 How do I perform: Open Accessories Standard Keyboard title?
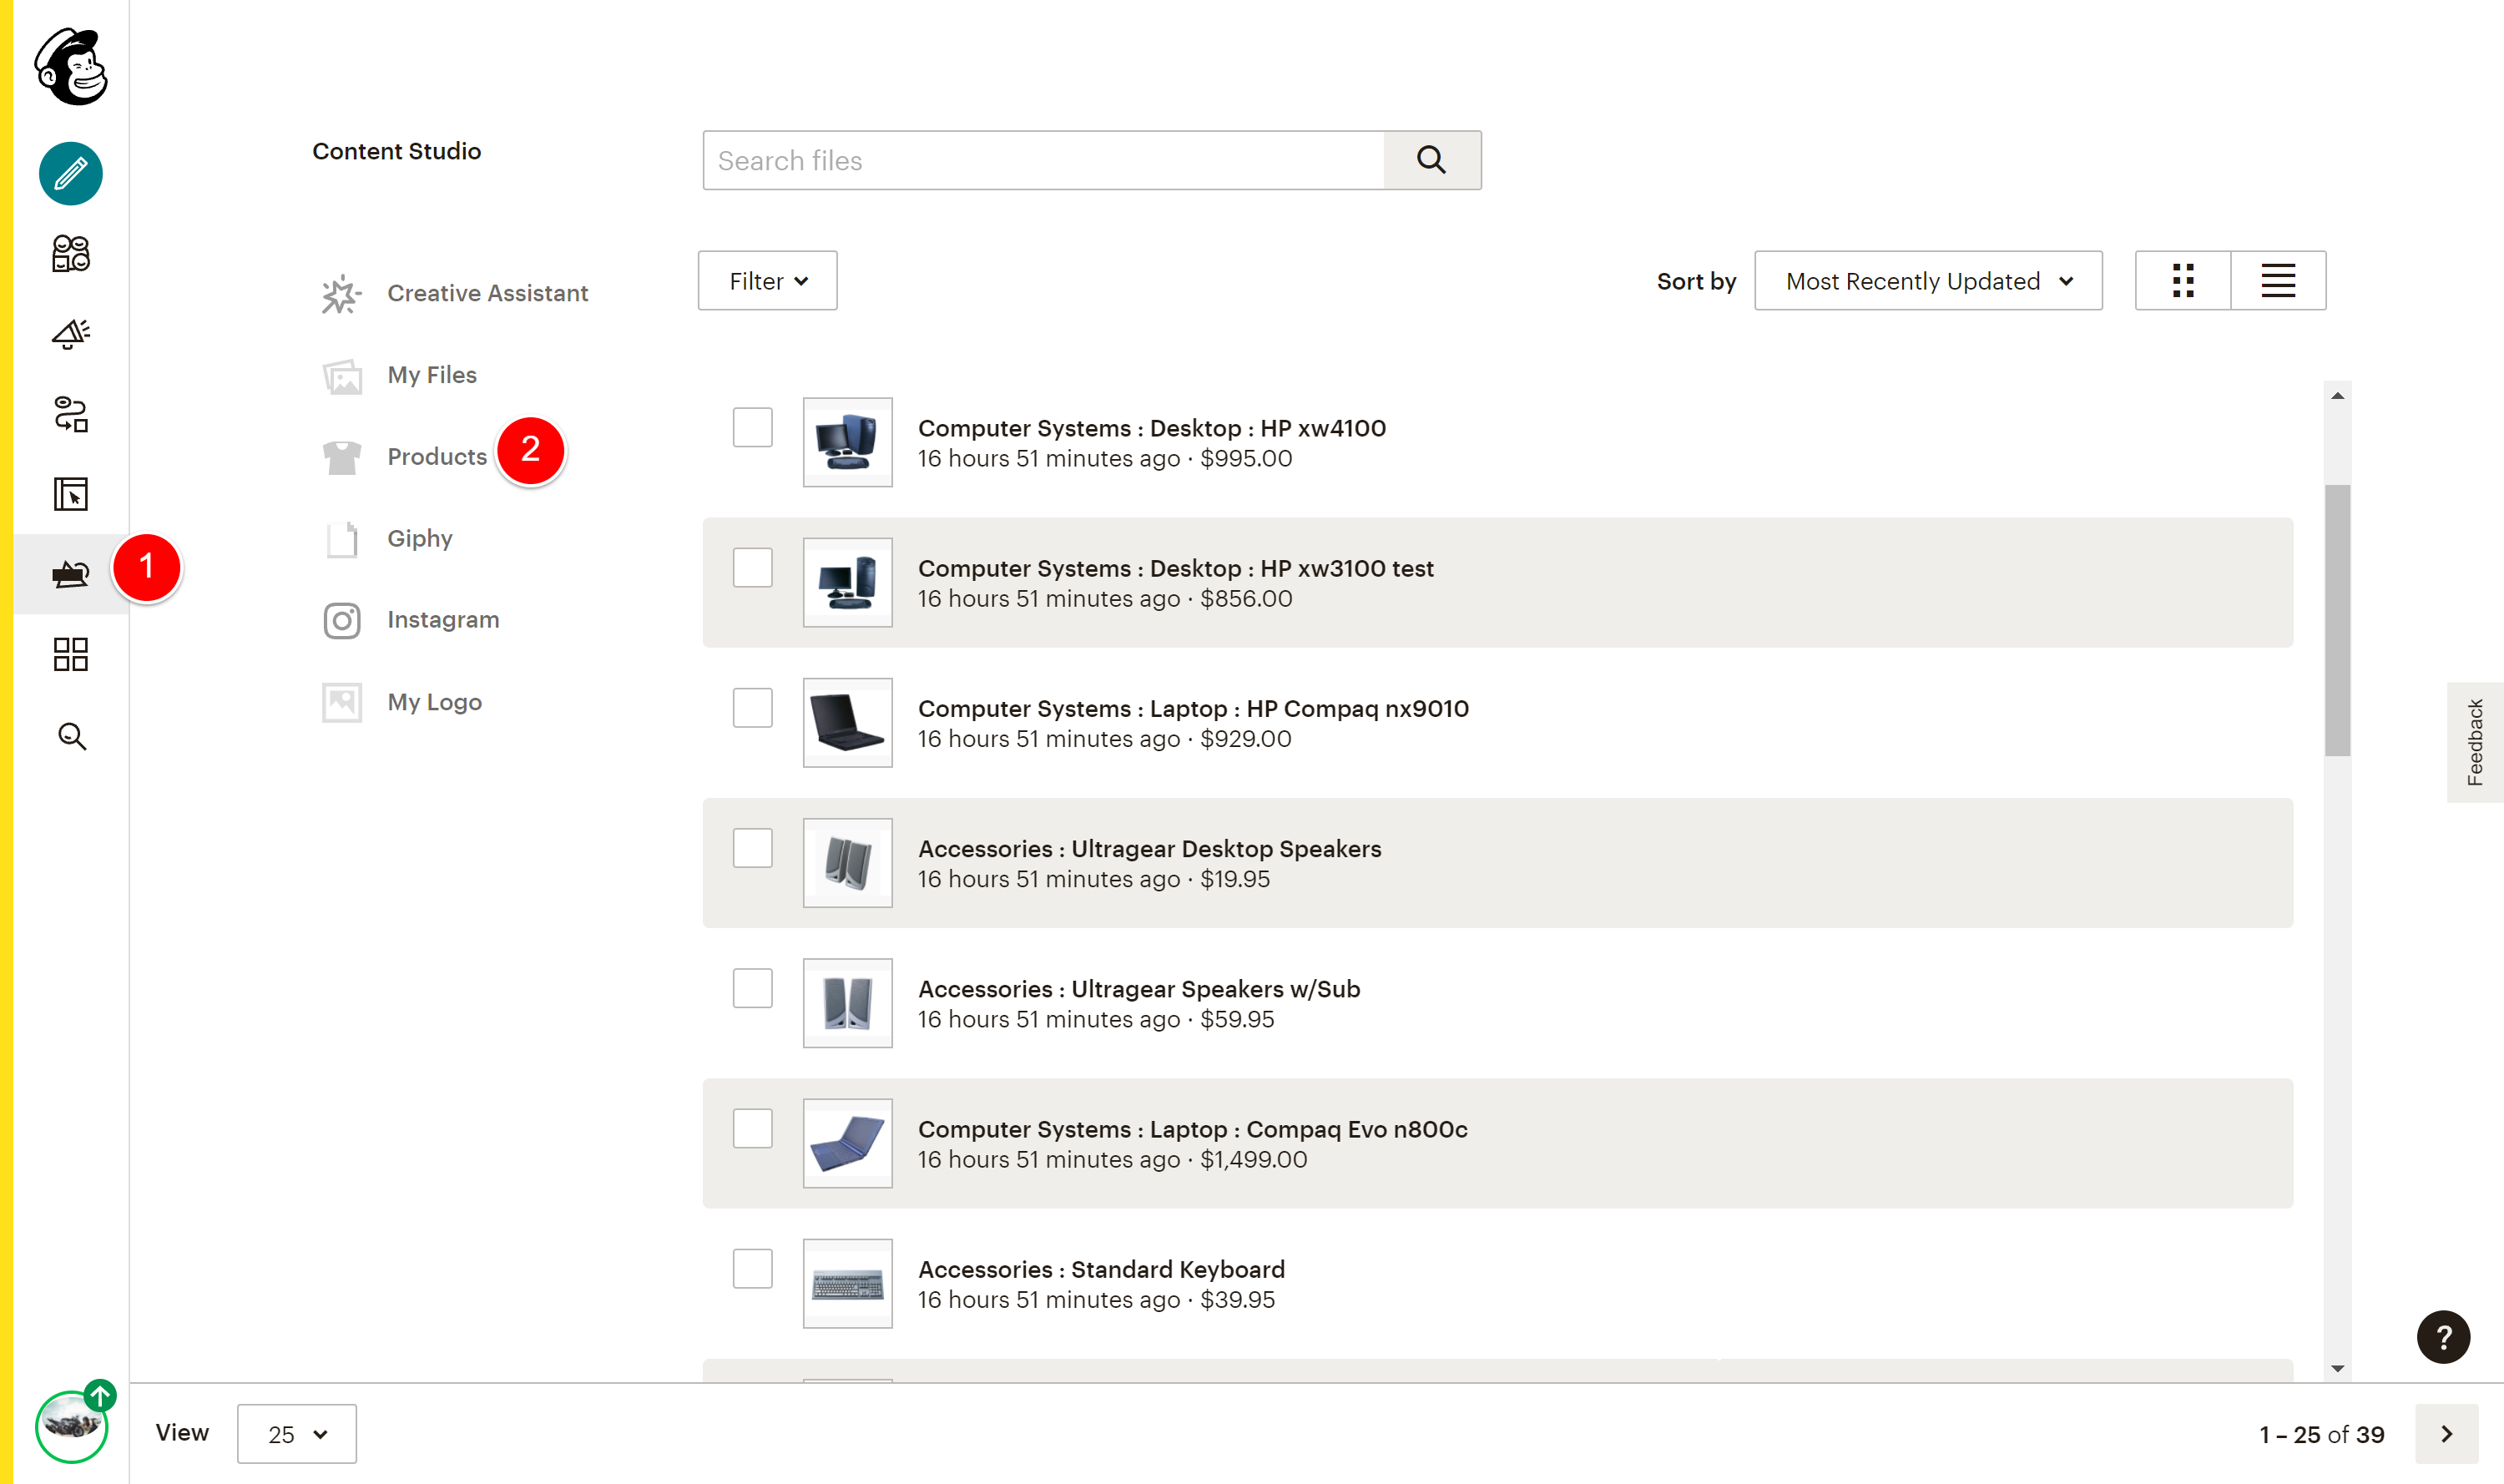click(1101, 1269)
